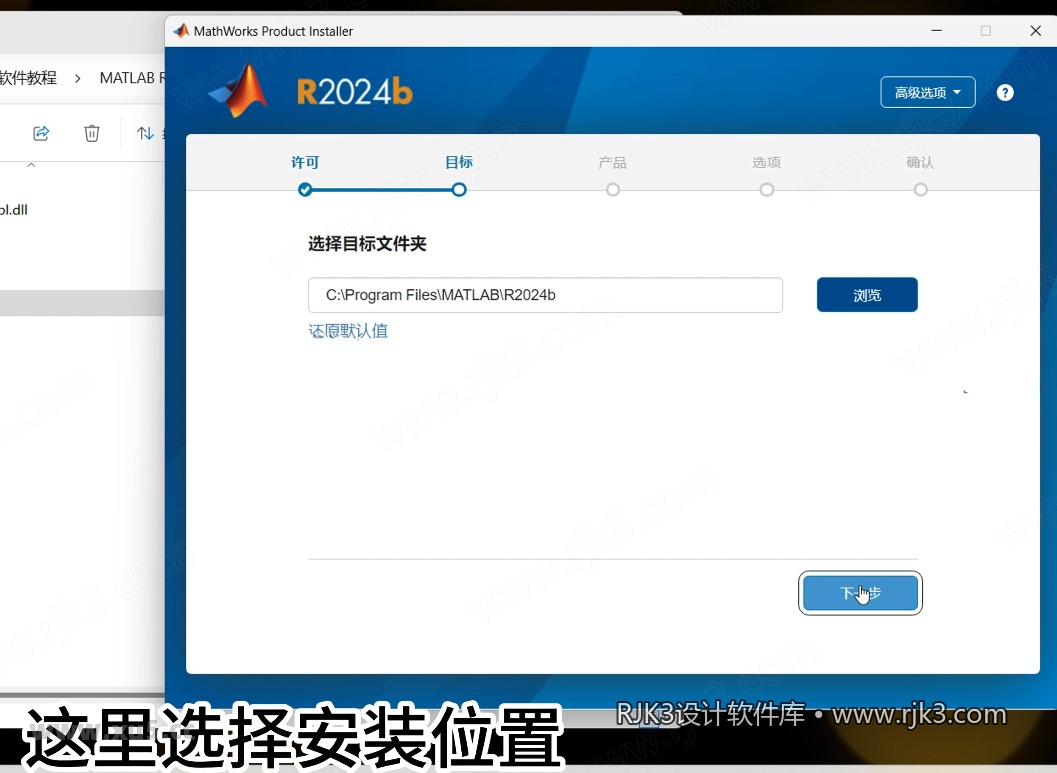Screen dimensions: 1057x773
Task: Select the 确认 step tab
Action: tap(920, 162)
